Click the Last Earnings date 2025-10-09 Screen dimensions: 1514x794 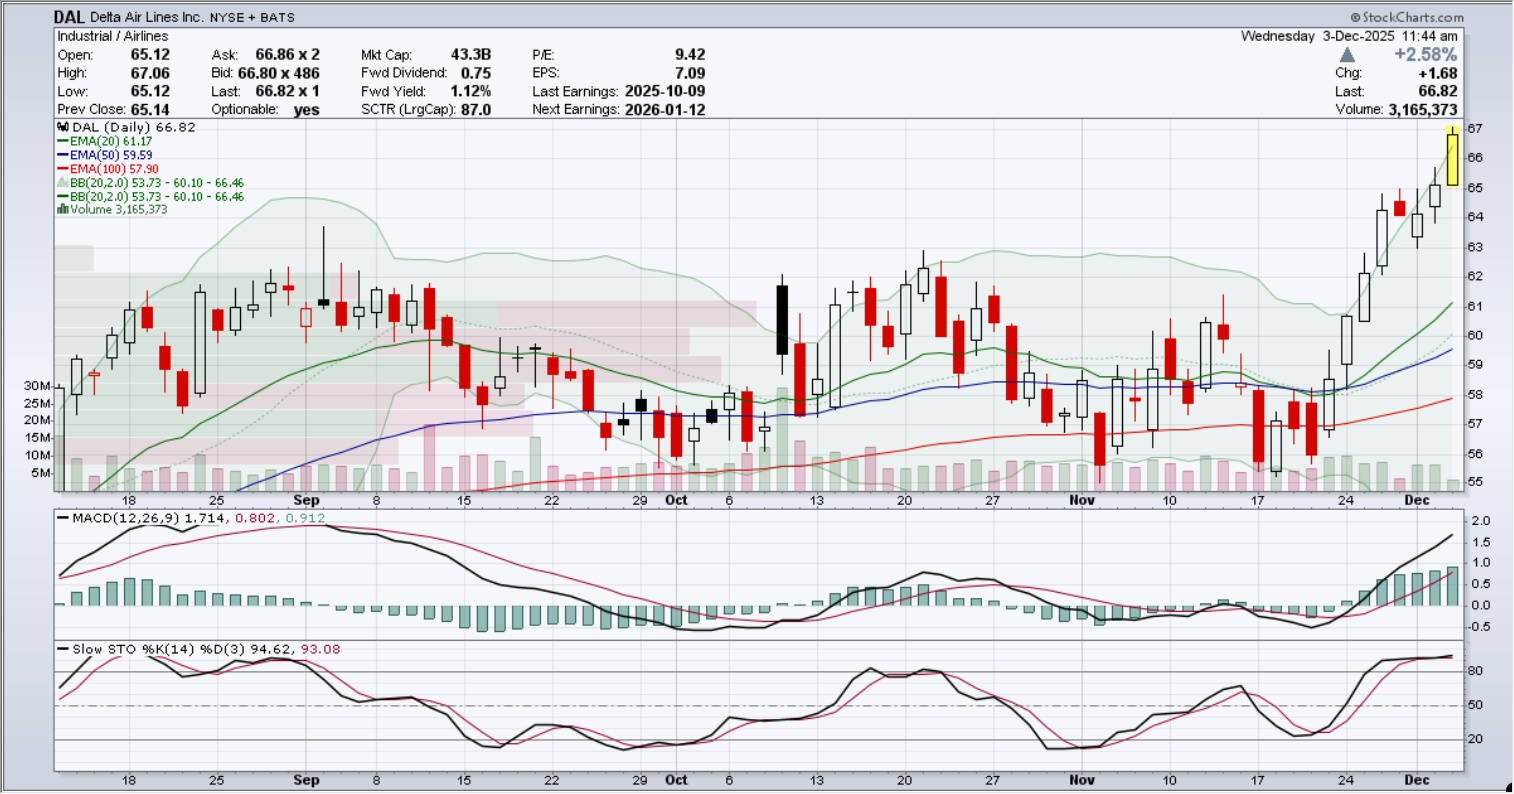coord(665,91)
